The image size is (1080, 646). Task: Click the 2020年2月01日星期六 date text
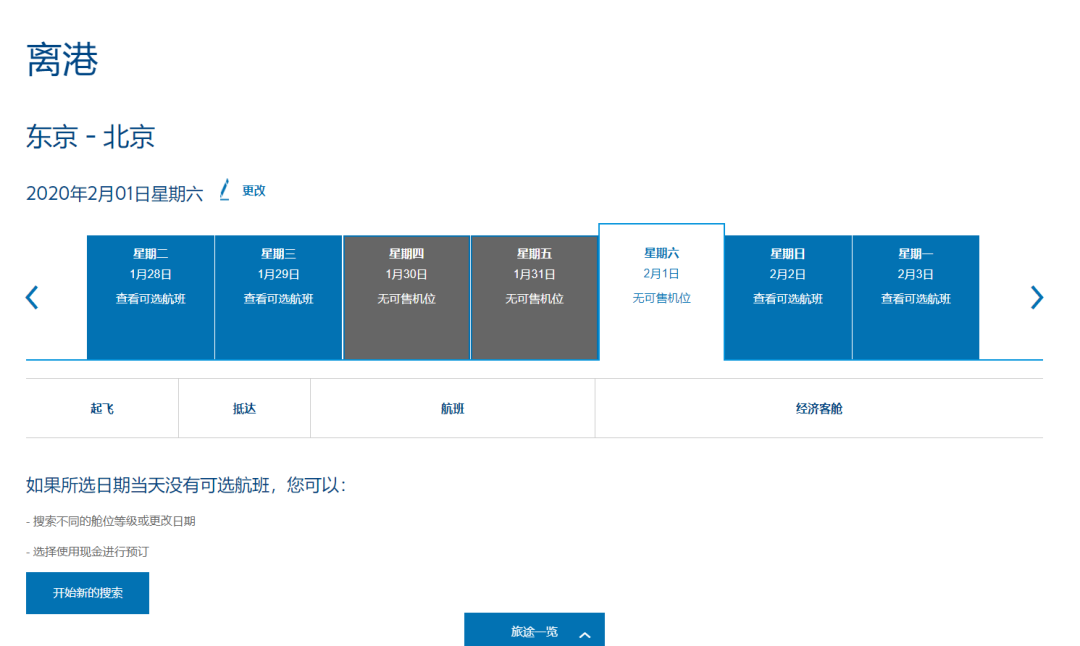coord(114,194)
